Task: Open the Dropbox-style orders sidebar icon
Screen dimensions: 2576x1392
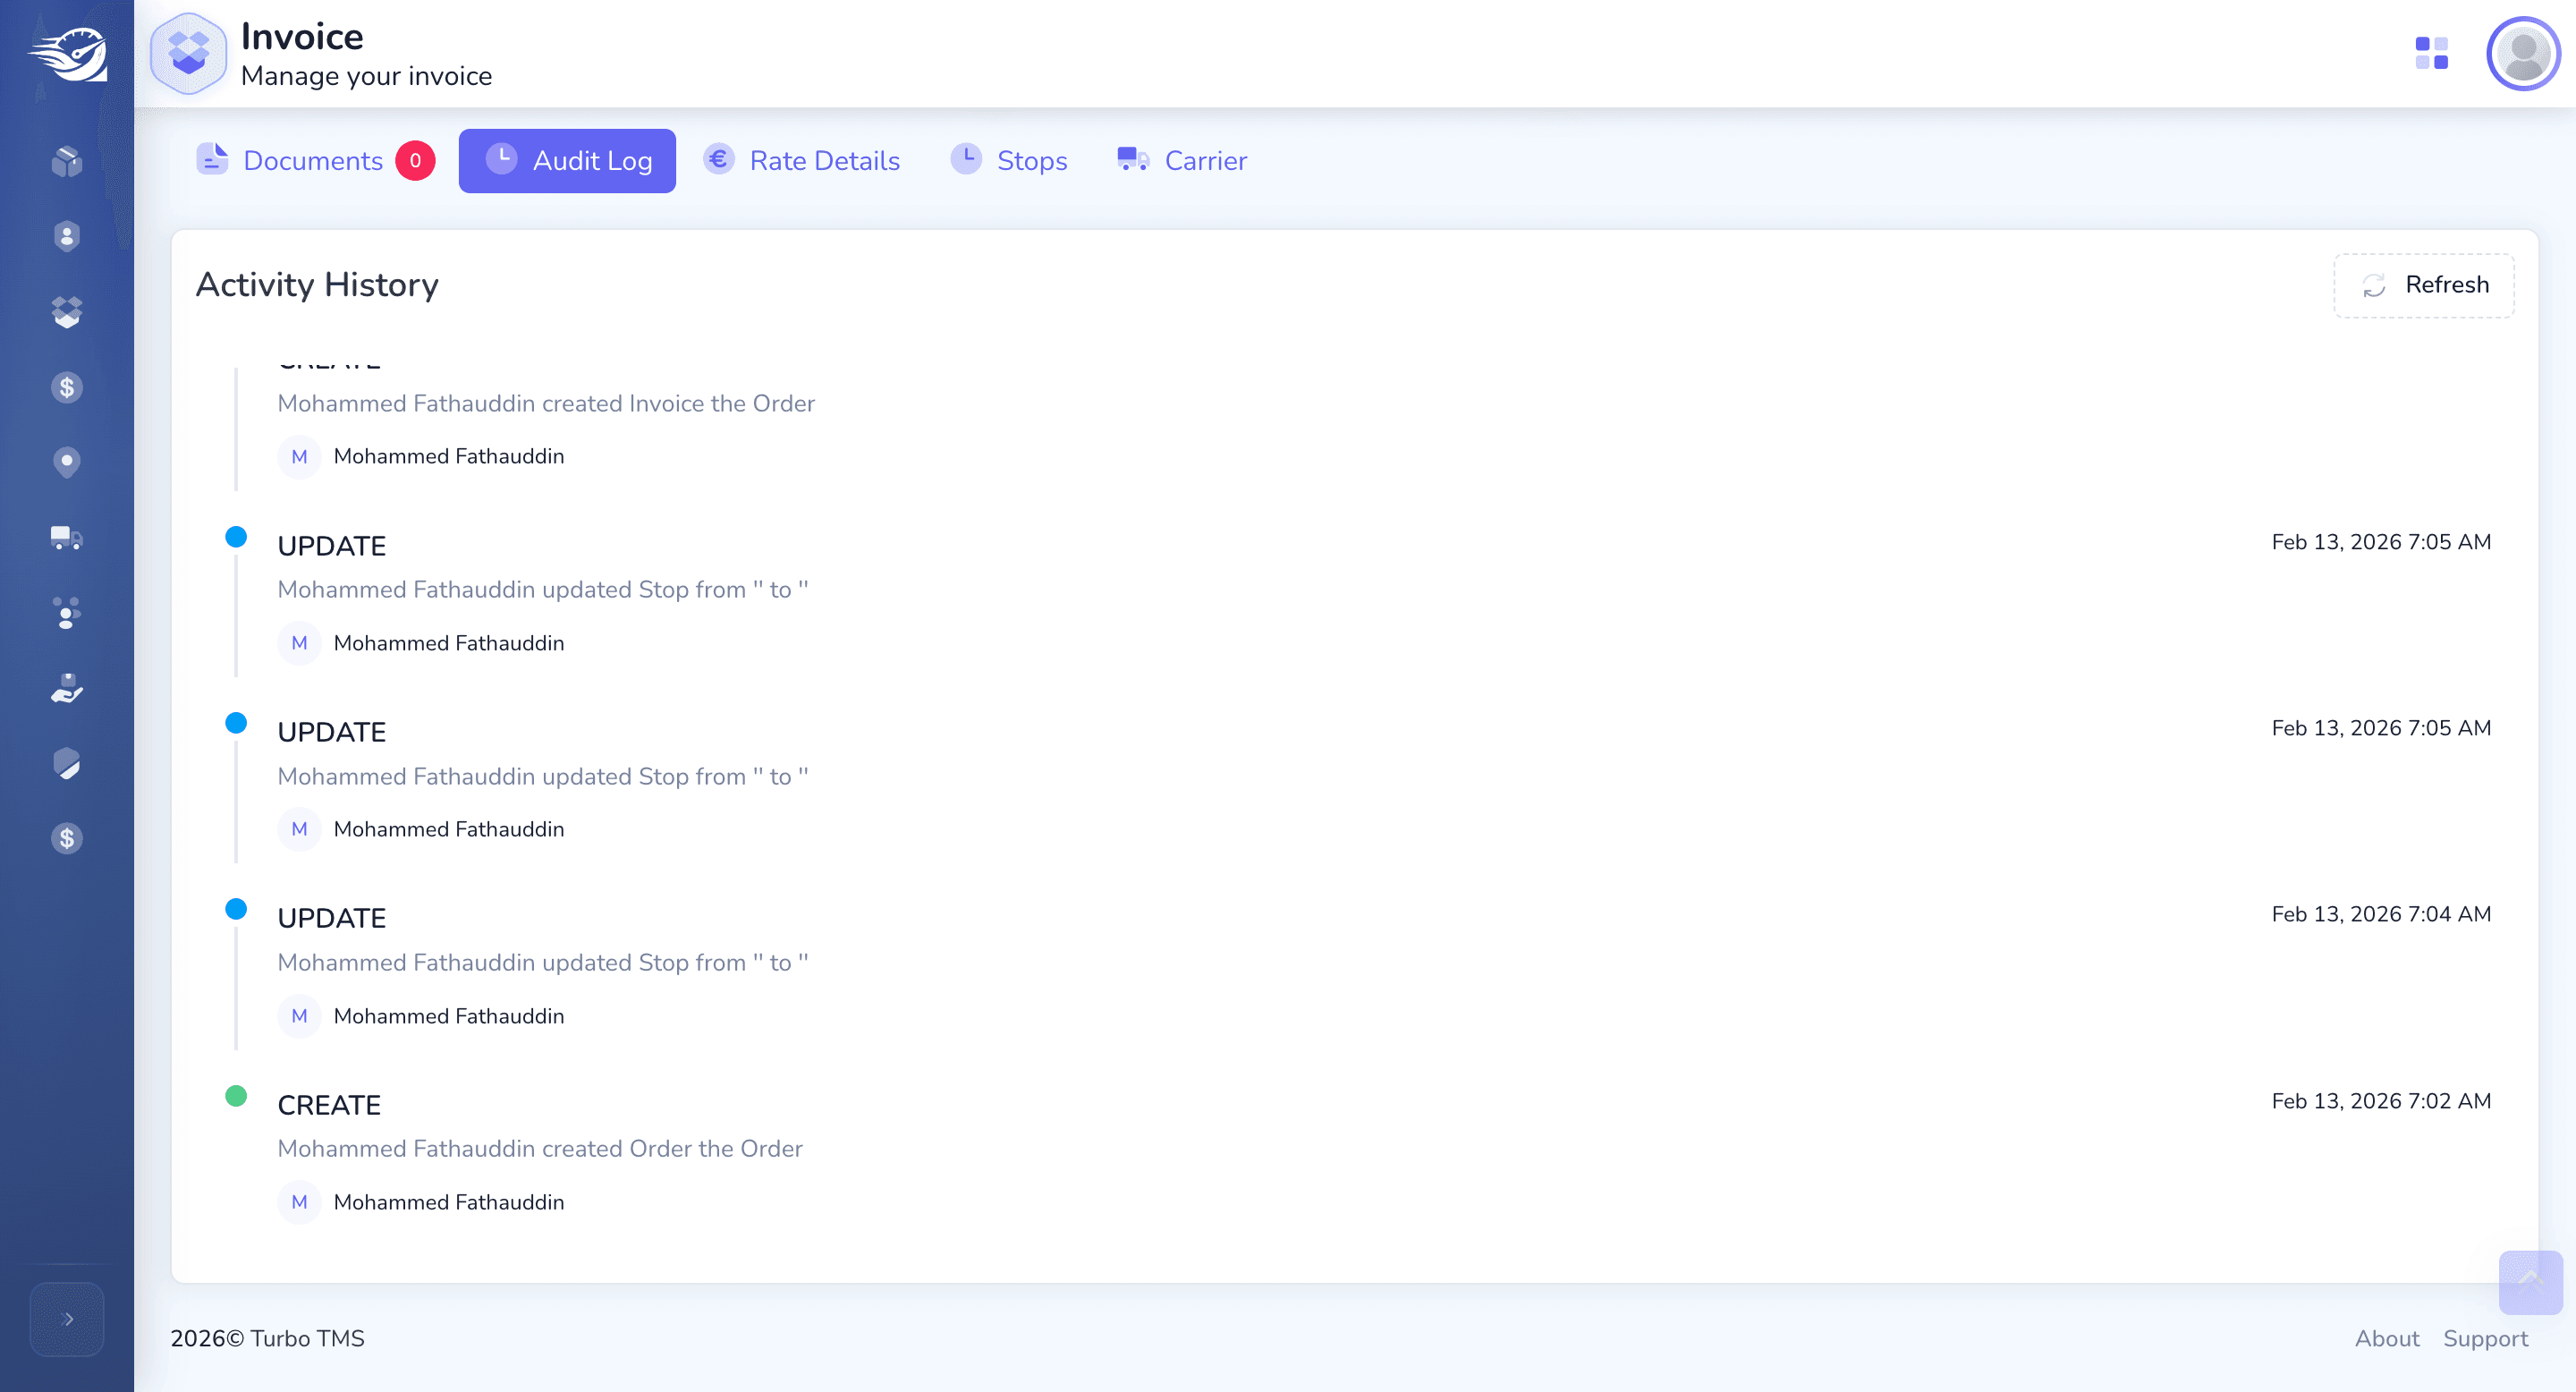Action: click(67, 312)
